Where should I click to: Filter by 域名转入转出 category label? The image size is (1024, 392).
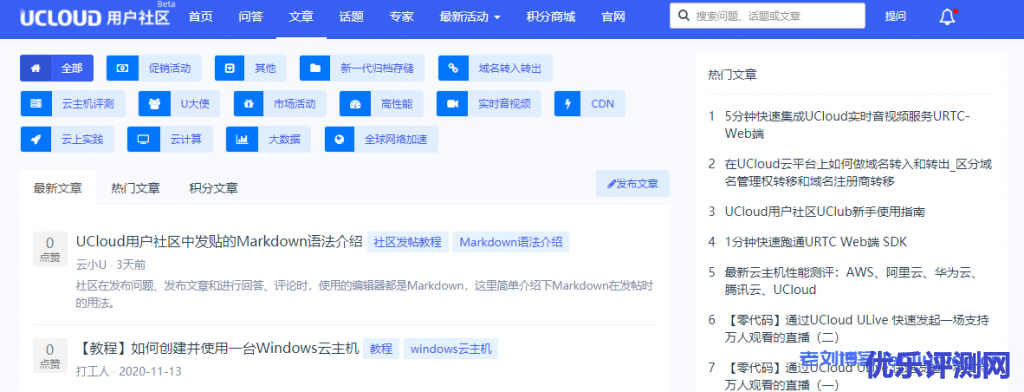(x=511, y=68)
